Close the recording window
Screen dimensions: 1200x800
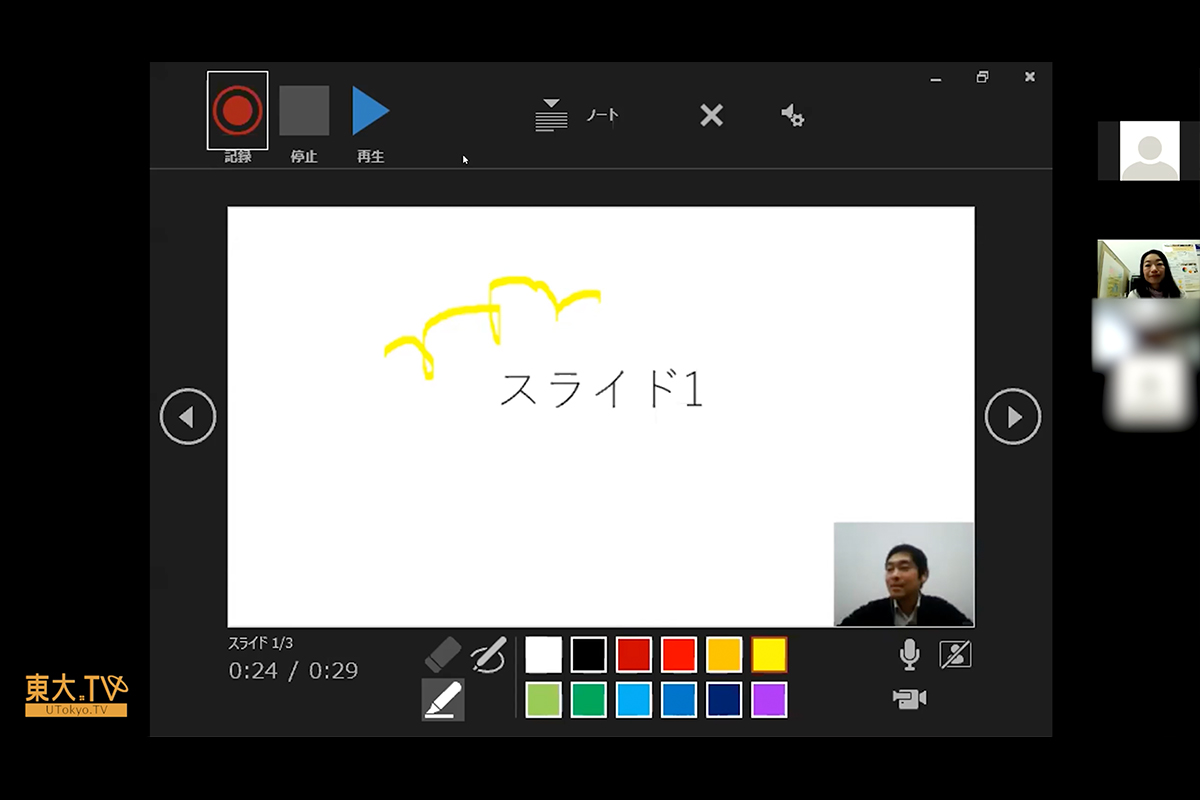(x=1030, y=77)
